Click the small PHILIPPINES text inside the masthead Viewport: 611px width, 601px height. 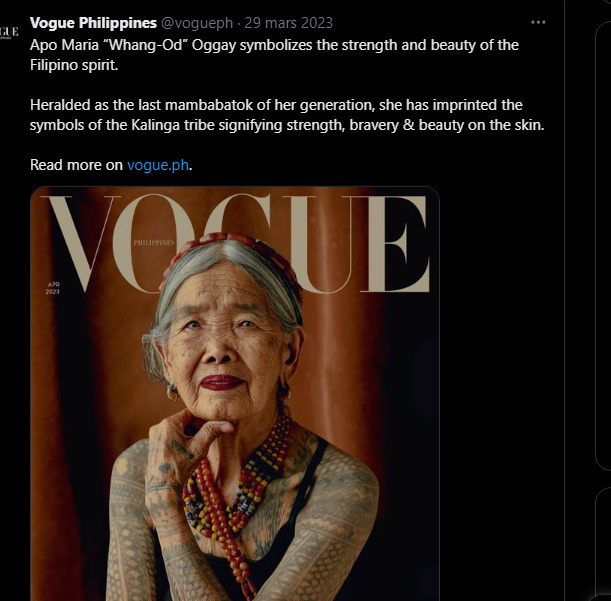pyautogui.click(x=154, y=243)
